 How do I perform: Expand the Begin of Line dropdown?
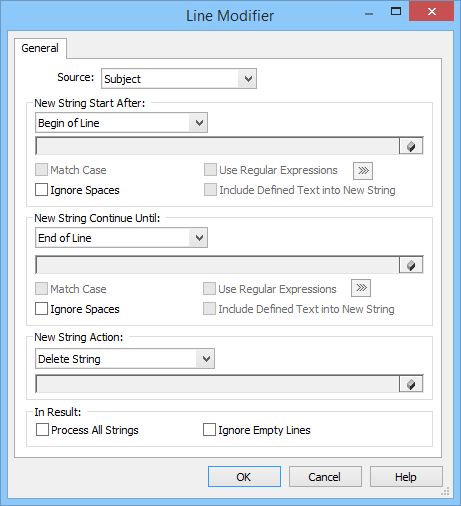[x=121, y=123]
